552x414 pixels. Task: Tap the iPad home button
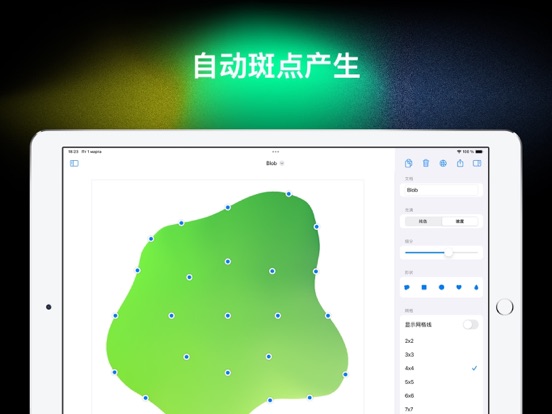504,307
